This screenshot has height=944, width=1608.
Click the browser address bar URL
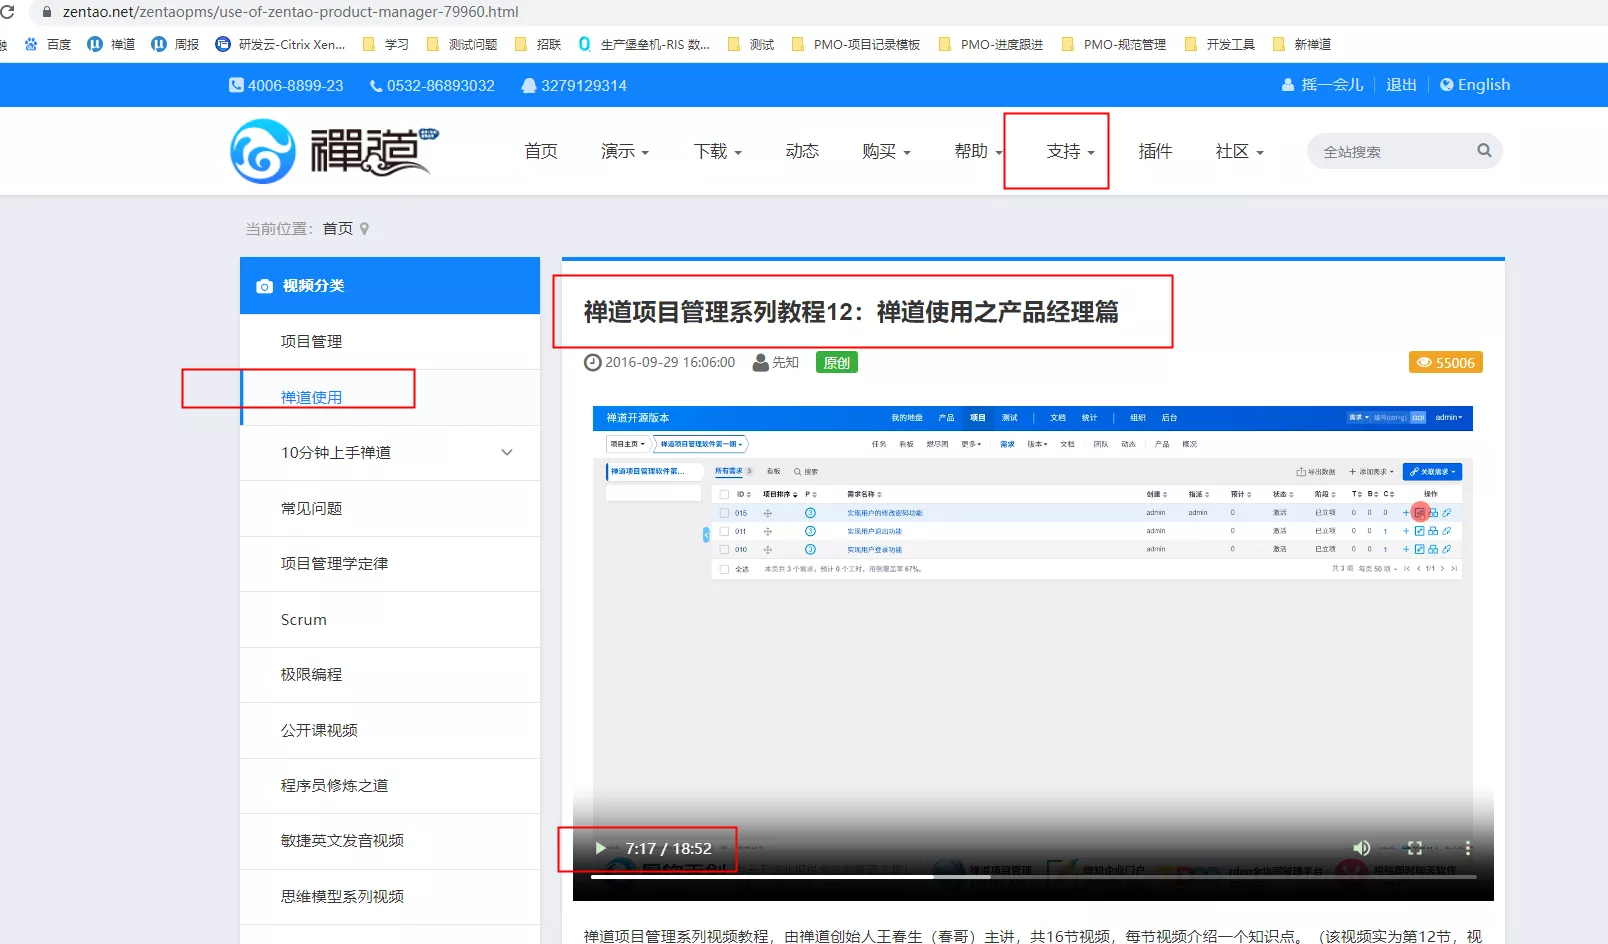[x=290, y=12]
